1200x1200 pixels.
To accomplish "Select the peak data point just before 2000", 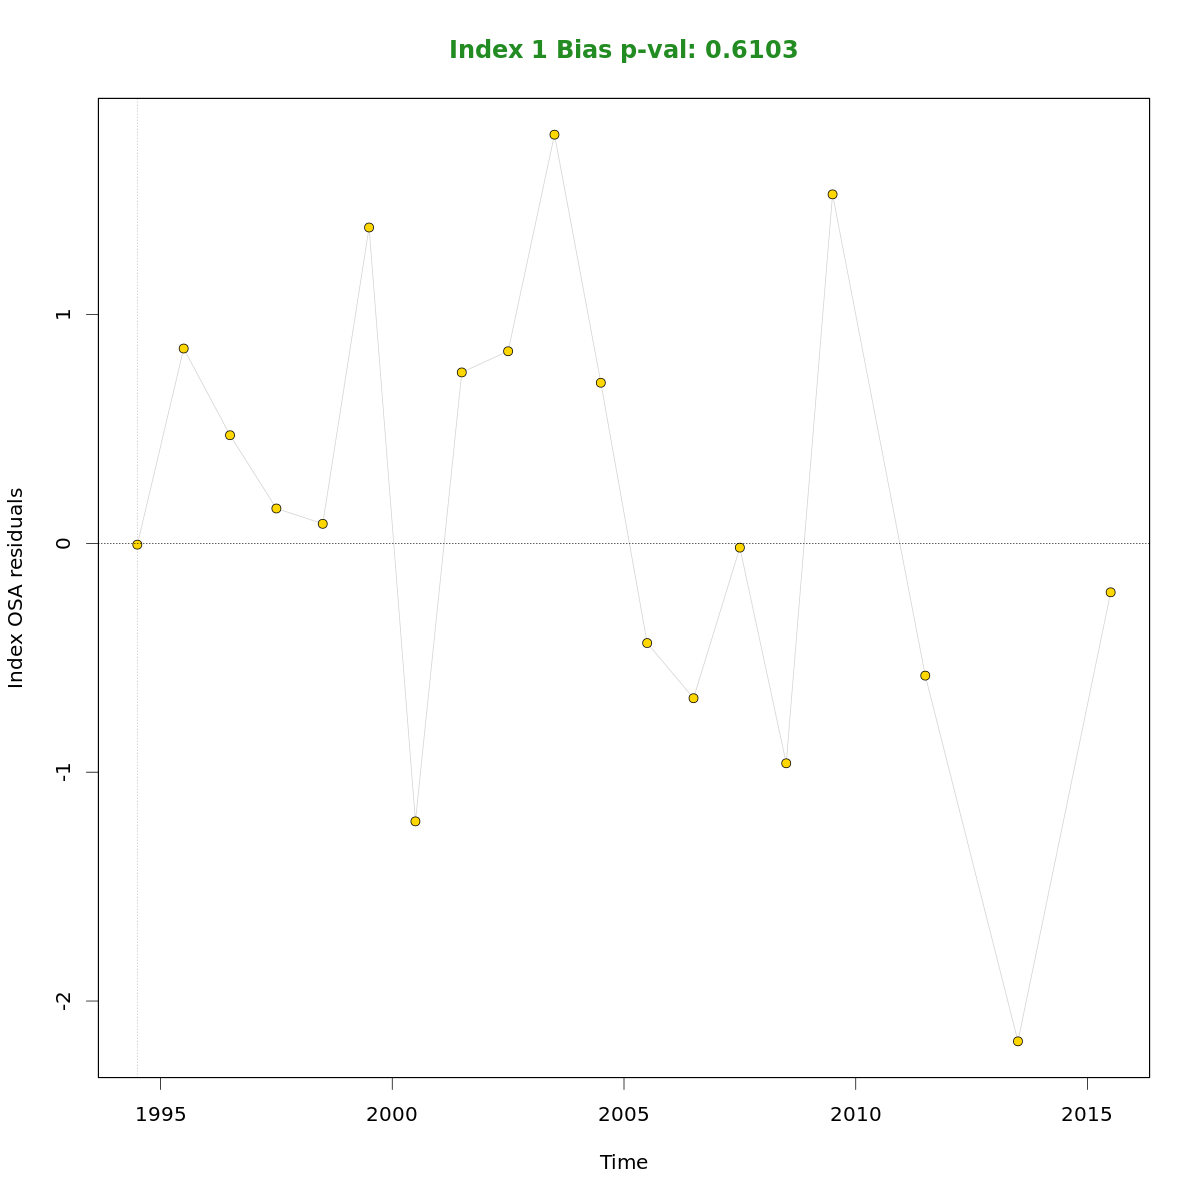I will (x=369, y=228).
